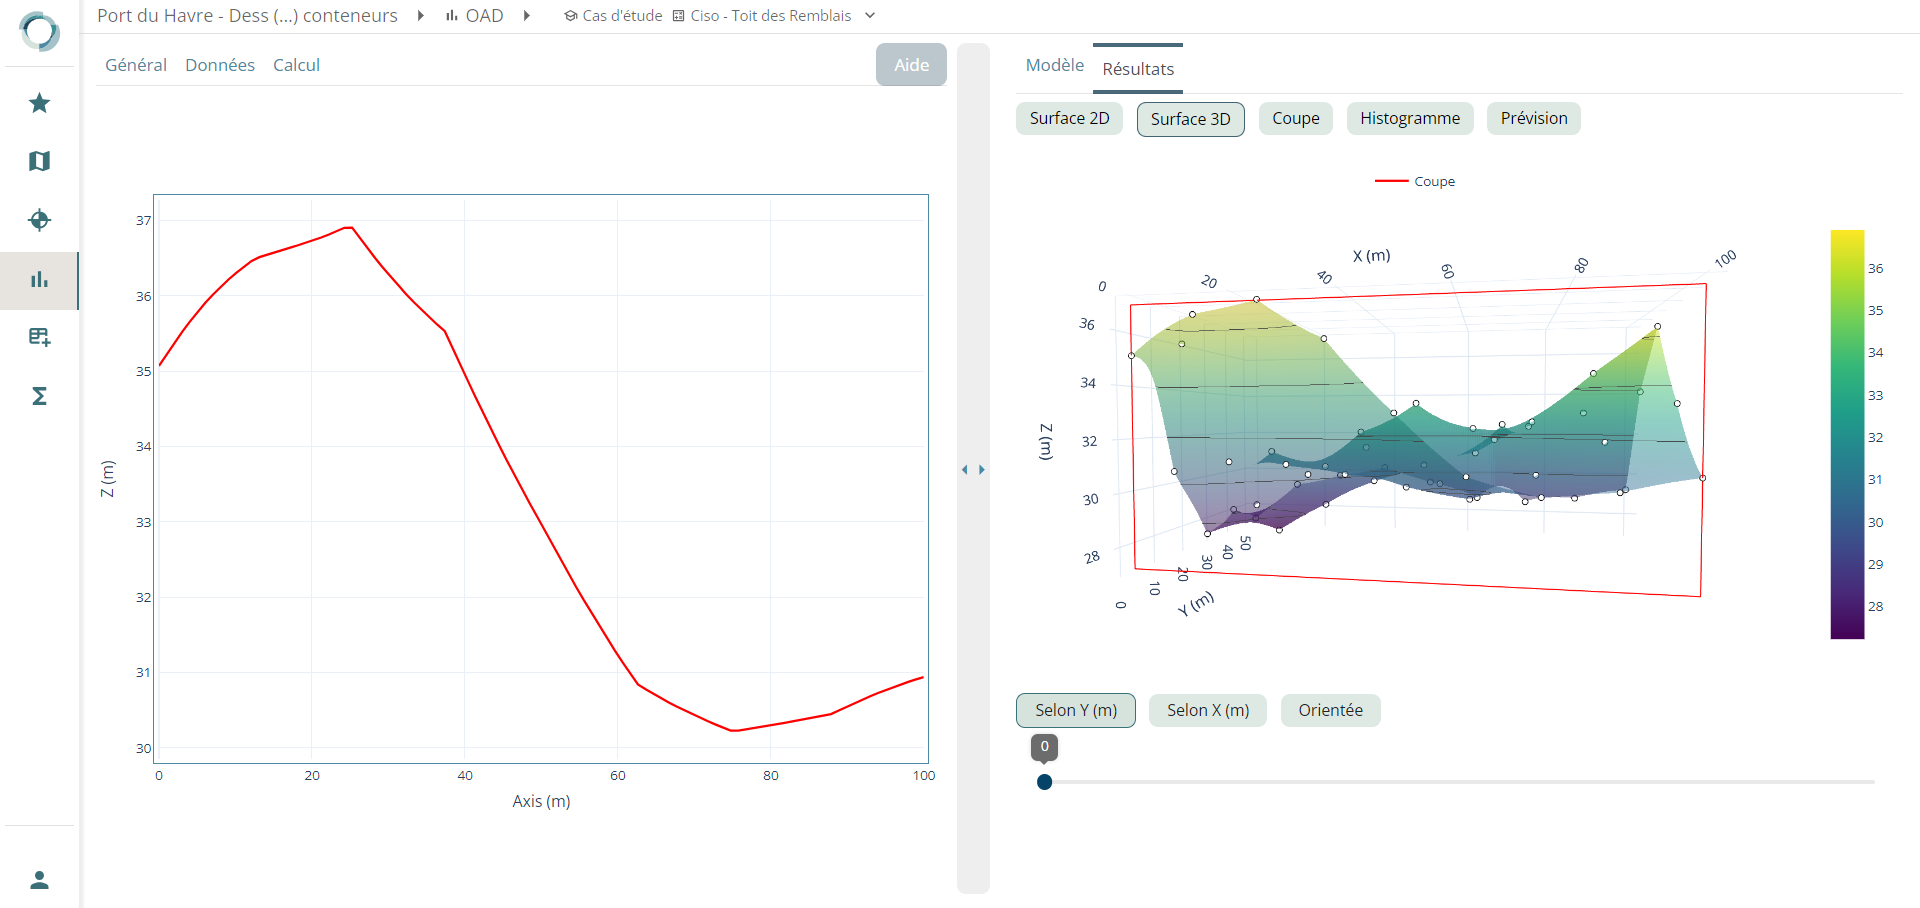Click the panel splitter arrows
1920x908 pixels.
pos(973,469)
